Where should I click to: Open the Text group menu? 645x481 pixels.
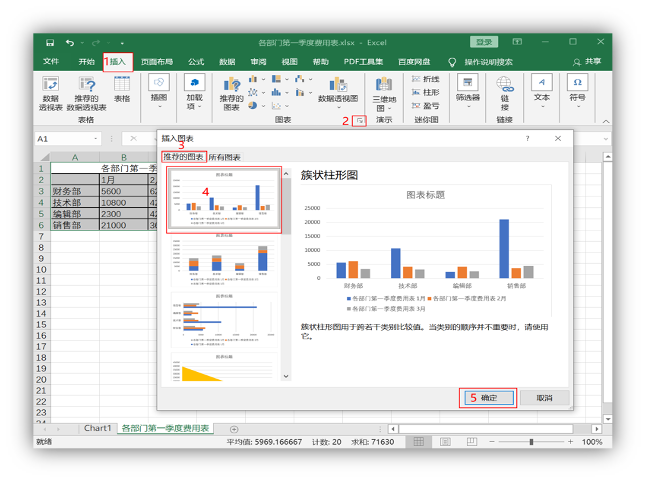pyautogui.click(x=542, y=91)
